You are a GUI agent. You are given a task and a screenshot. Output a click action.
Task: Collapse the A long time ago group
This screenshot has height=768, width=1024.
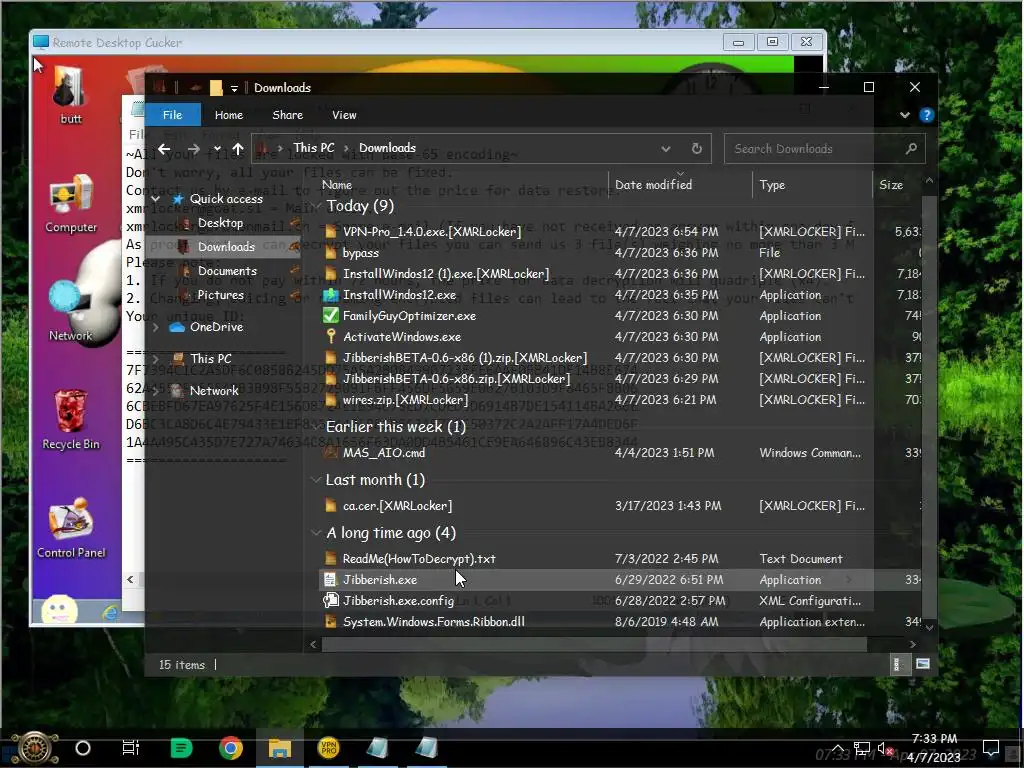317,533
